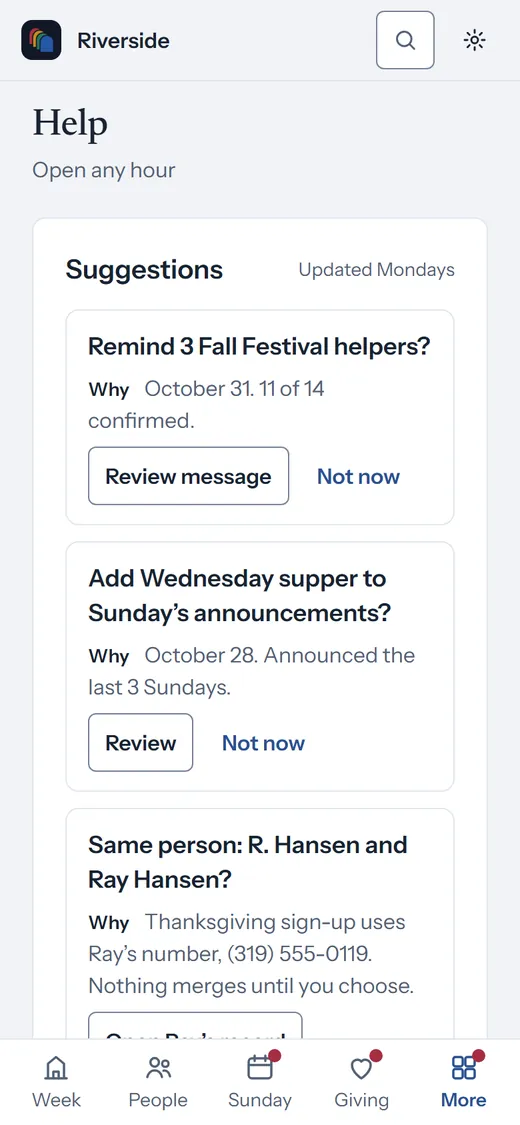Toggle the sun theme icon
Screen dimensions: 520x1125
(474, 40)
